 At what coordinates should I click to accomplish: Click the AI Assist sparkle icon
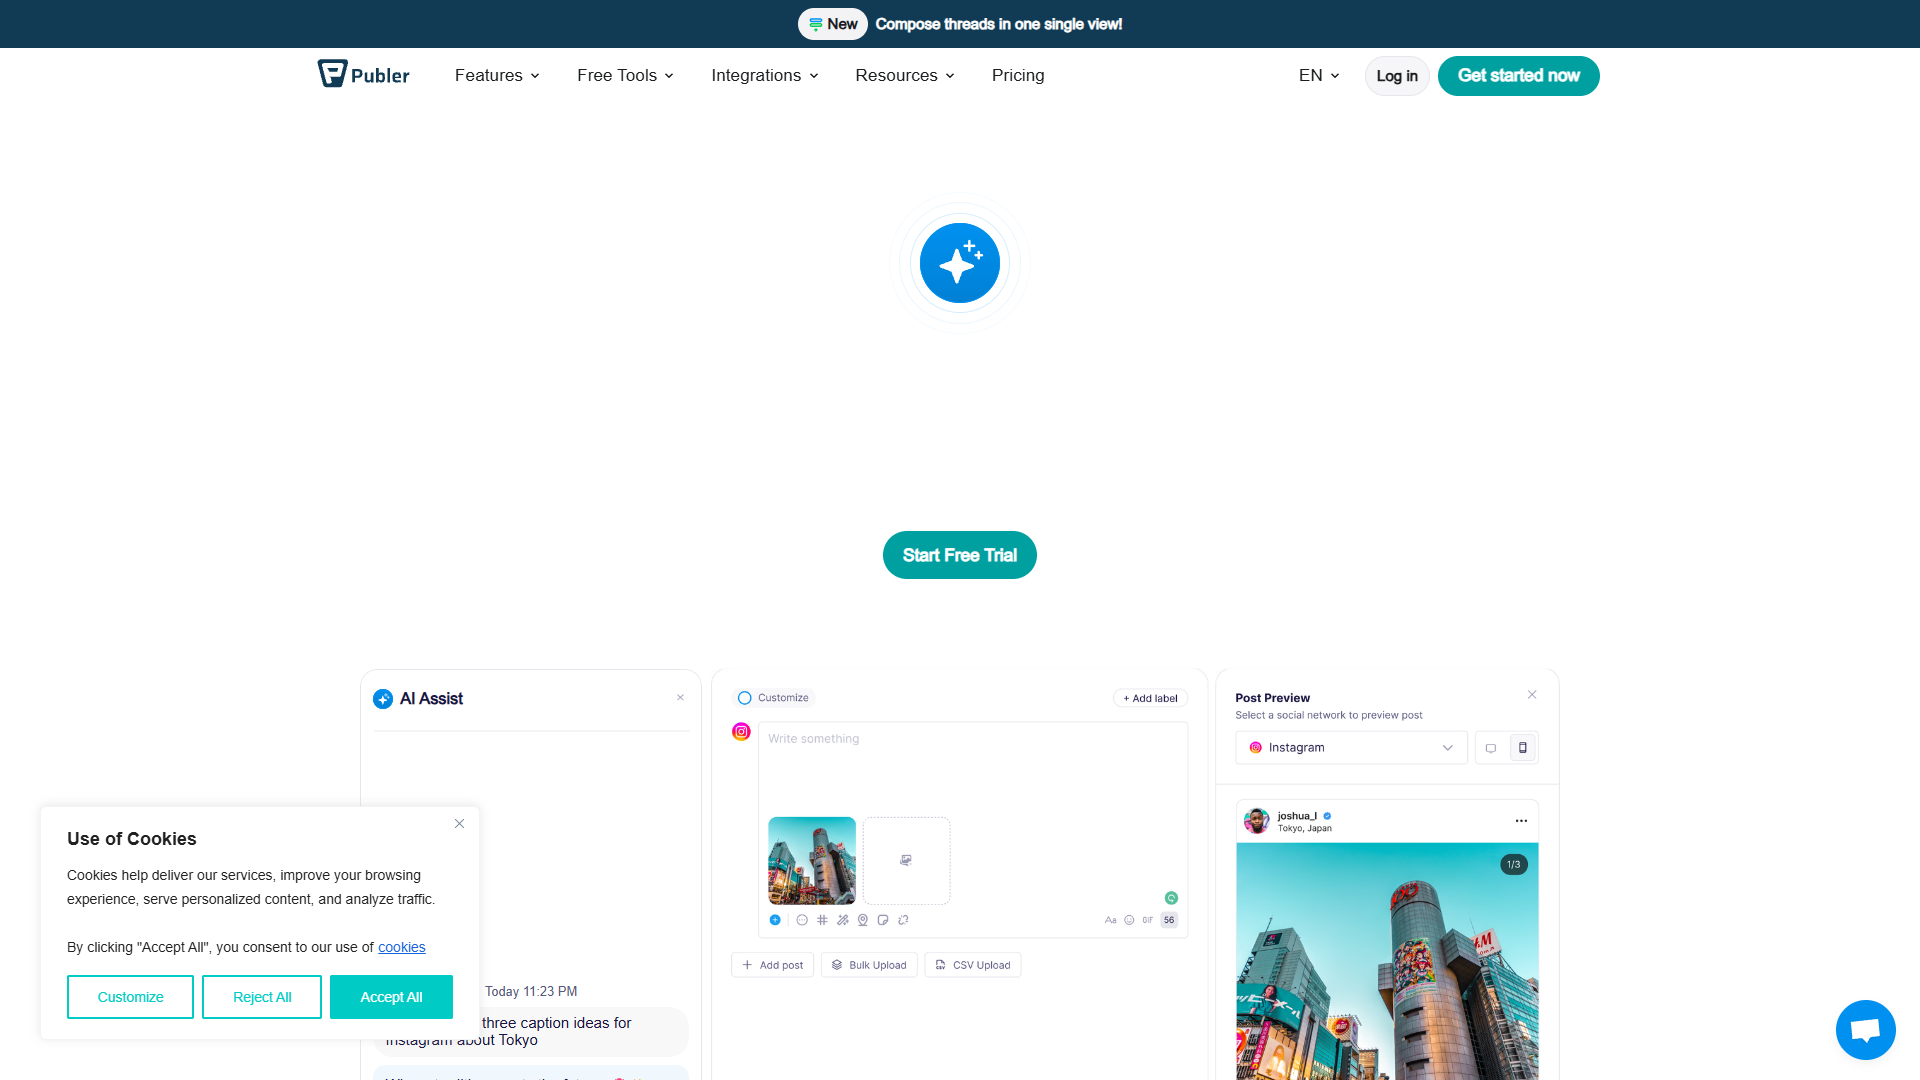click(383, 699)
